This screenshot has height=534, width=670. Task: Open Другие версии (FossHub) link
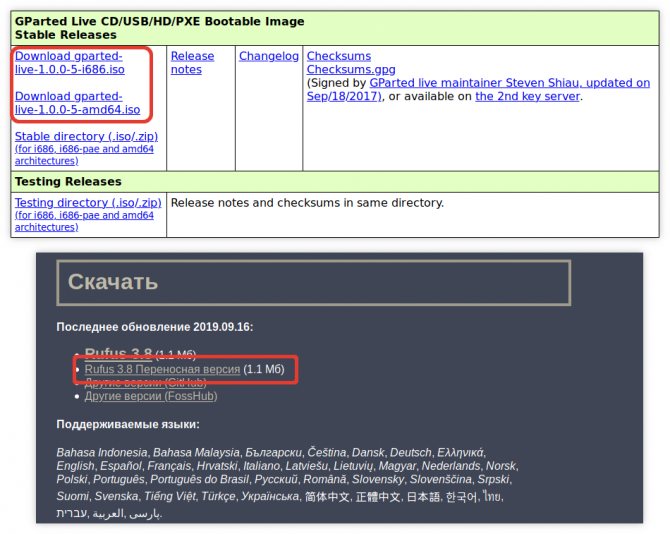(x=151, y=396)
